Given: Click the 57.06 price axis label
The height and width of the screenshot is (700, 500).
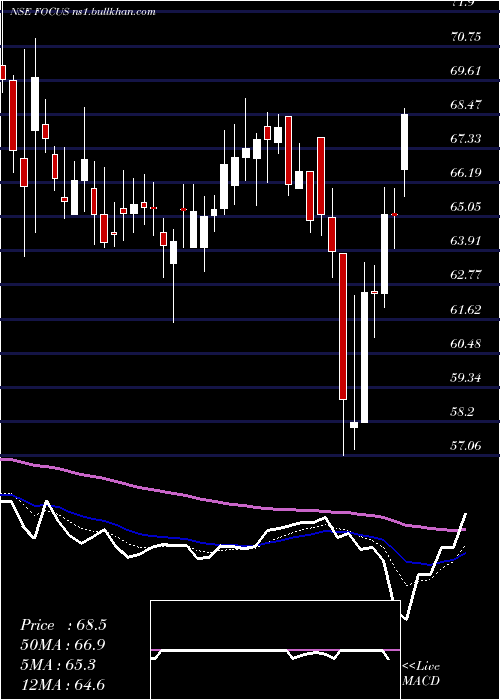Looking at the screenshot, I should pyautogui.click(x=466, y=446).
